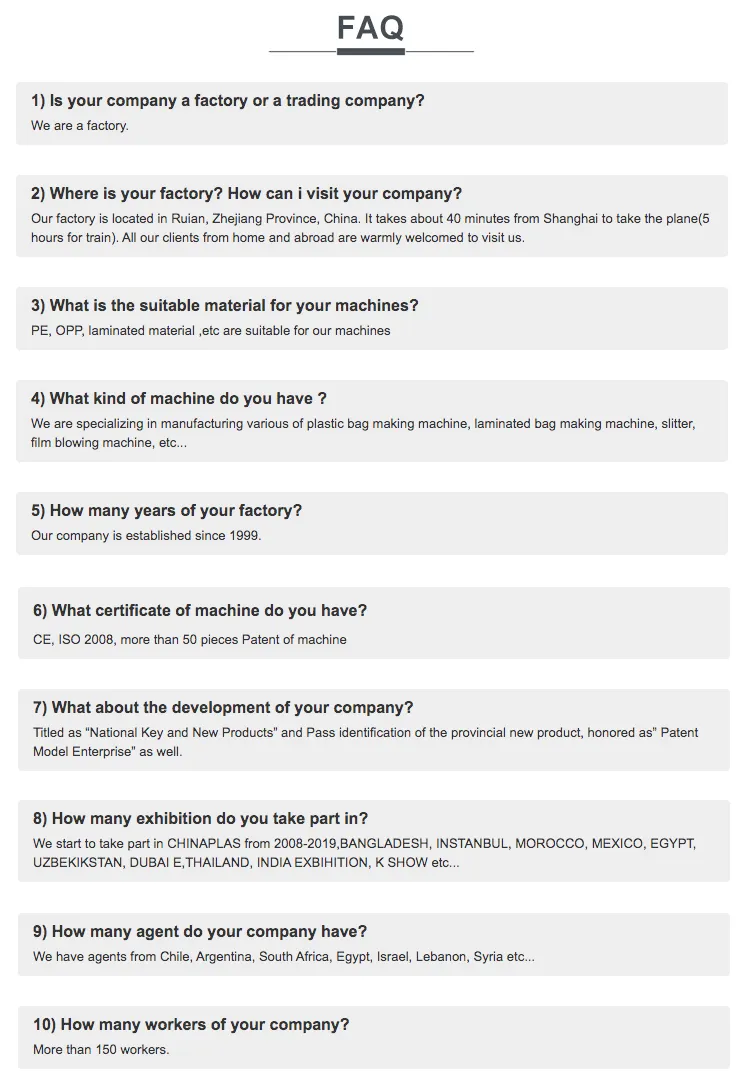Click the answer mentioning 'National Key and New Products'

pos(366,742)
